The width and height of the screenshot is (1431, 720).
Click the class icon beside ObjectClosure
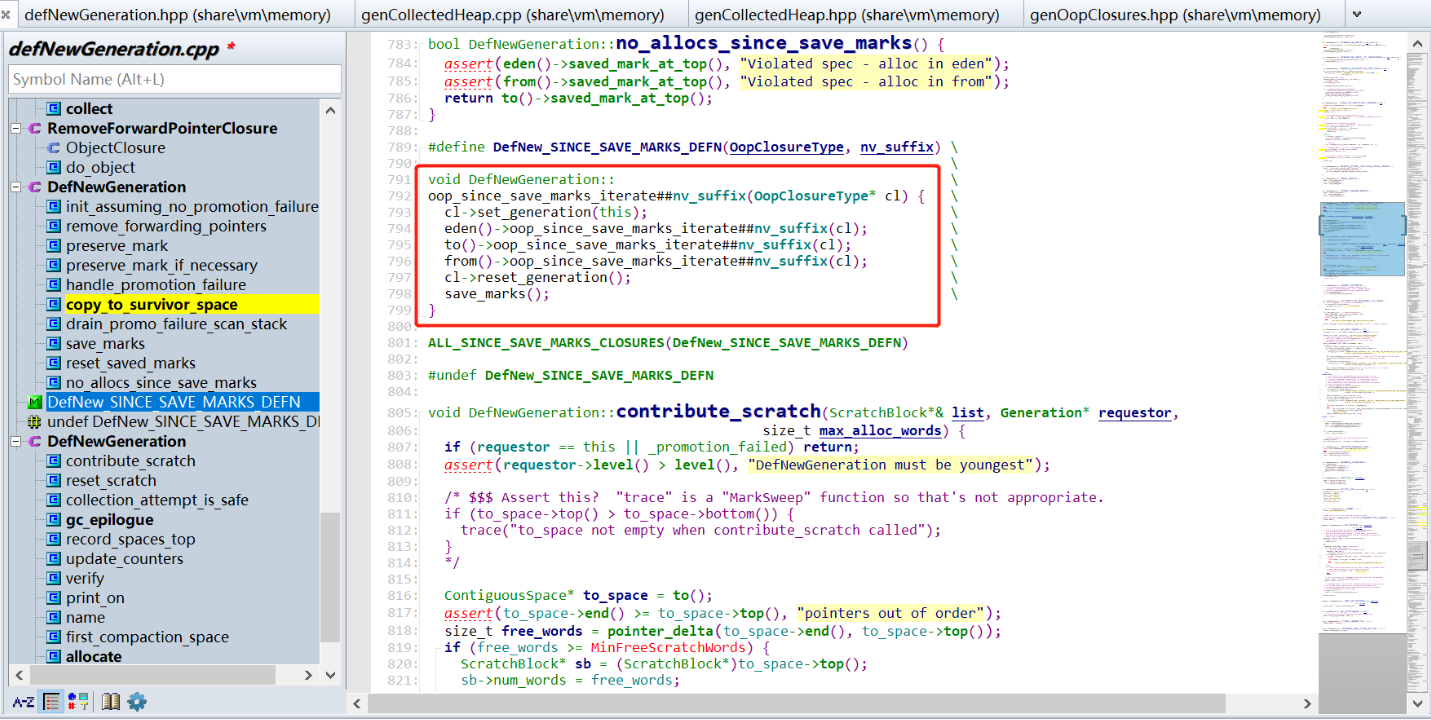coord(54,148)
